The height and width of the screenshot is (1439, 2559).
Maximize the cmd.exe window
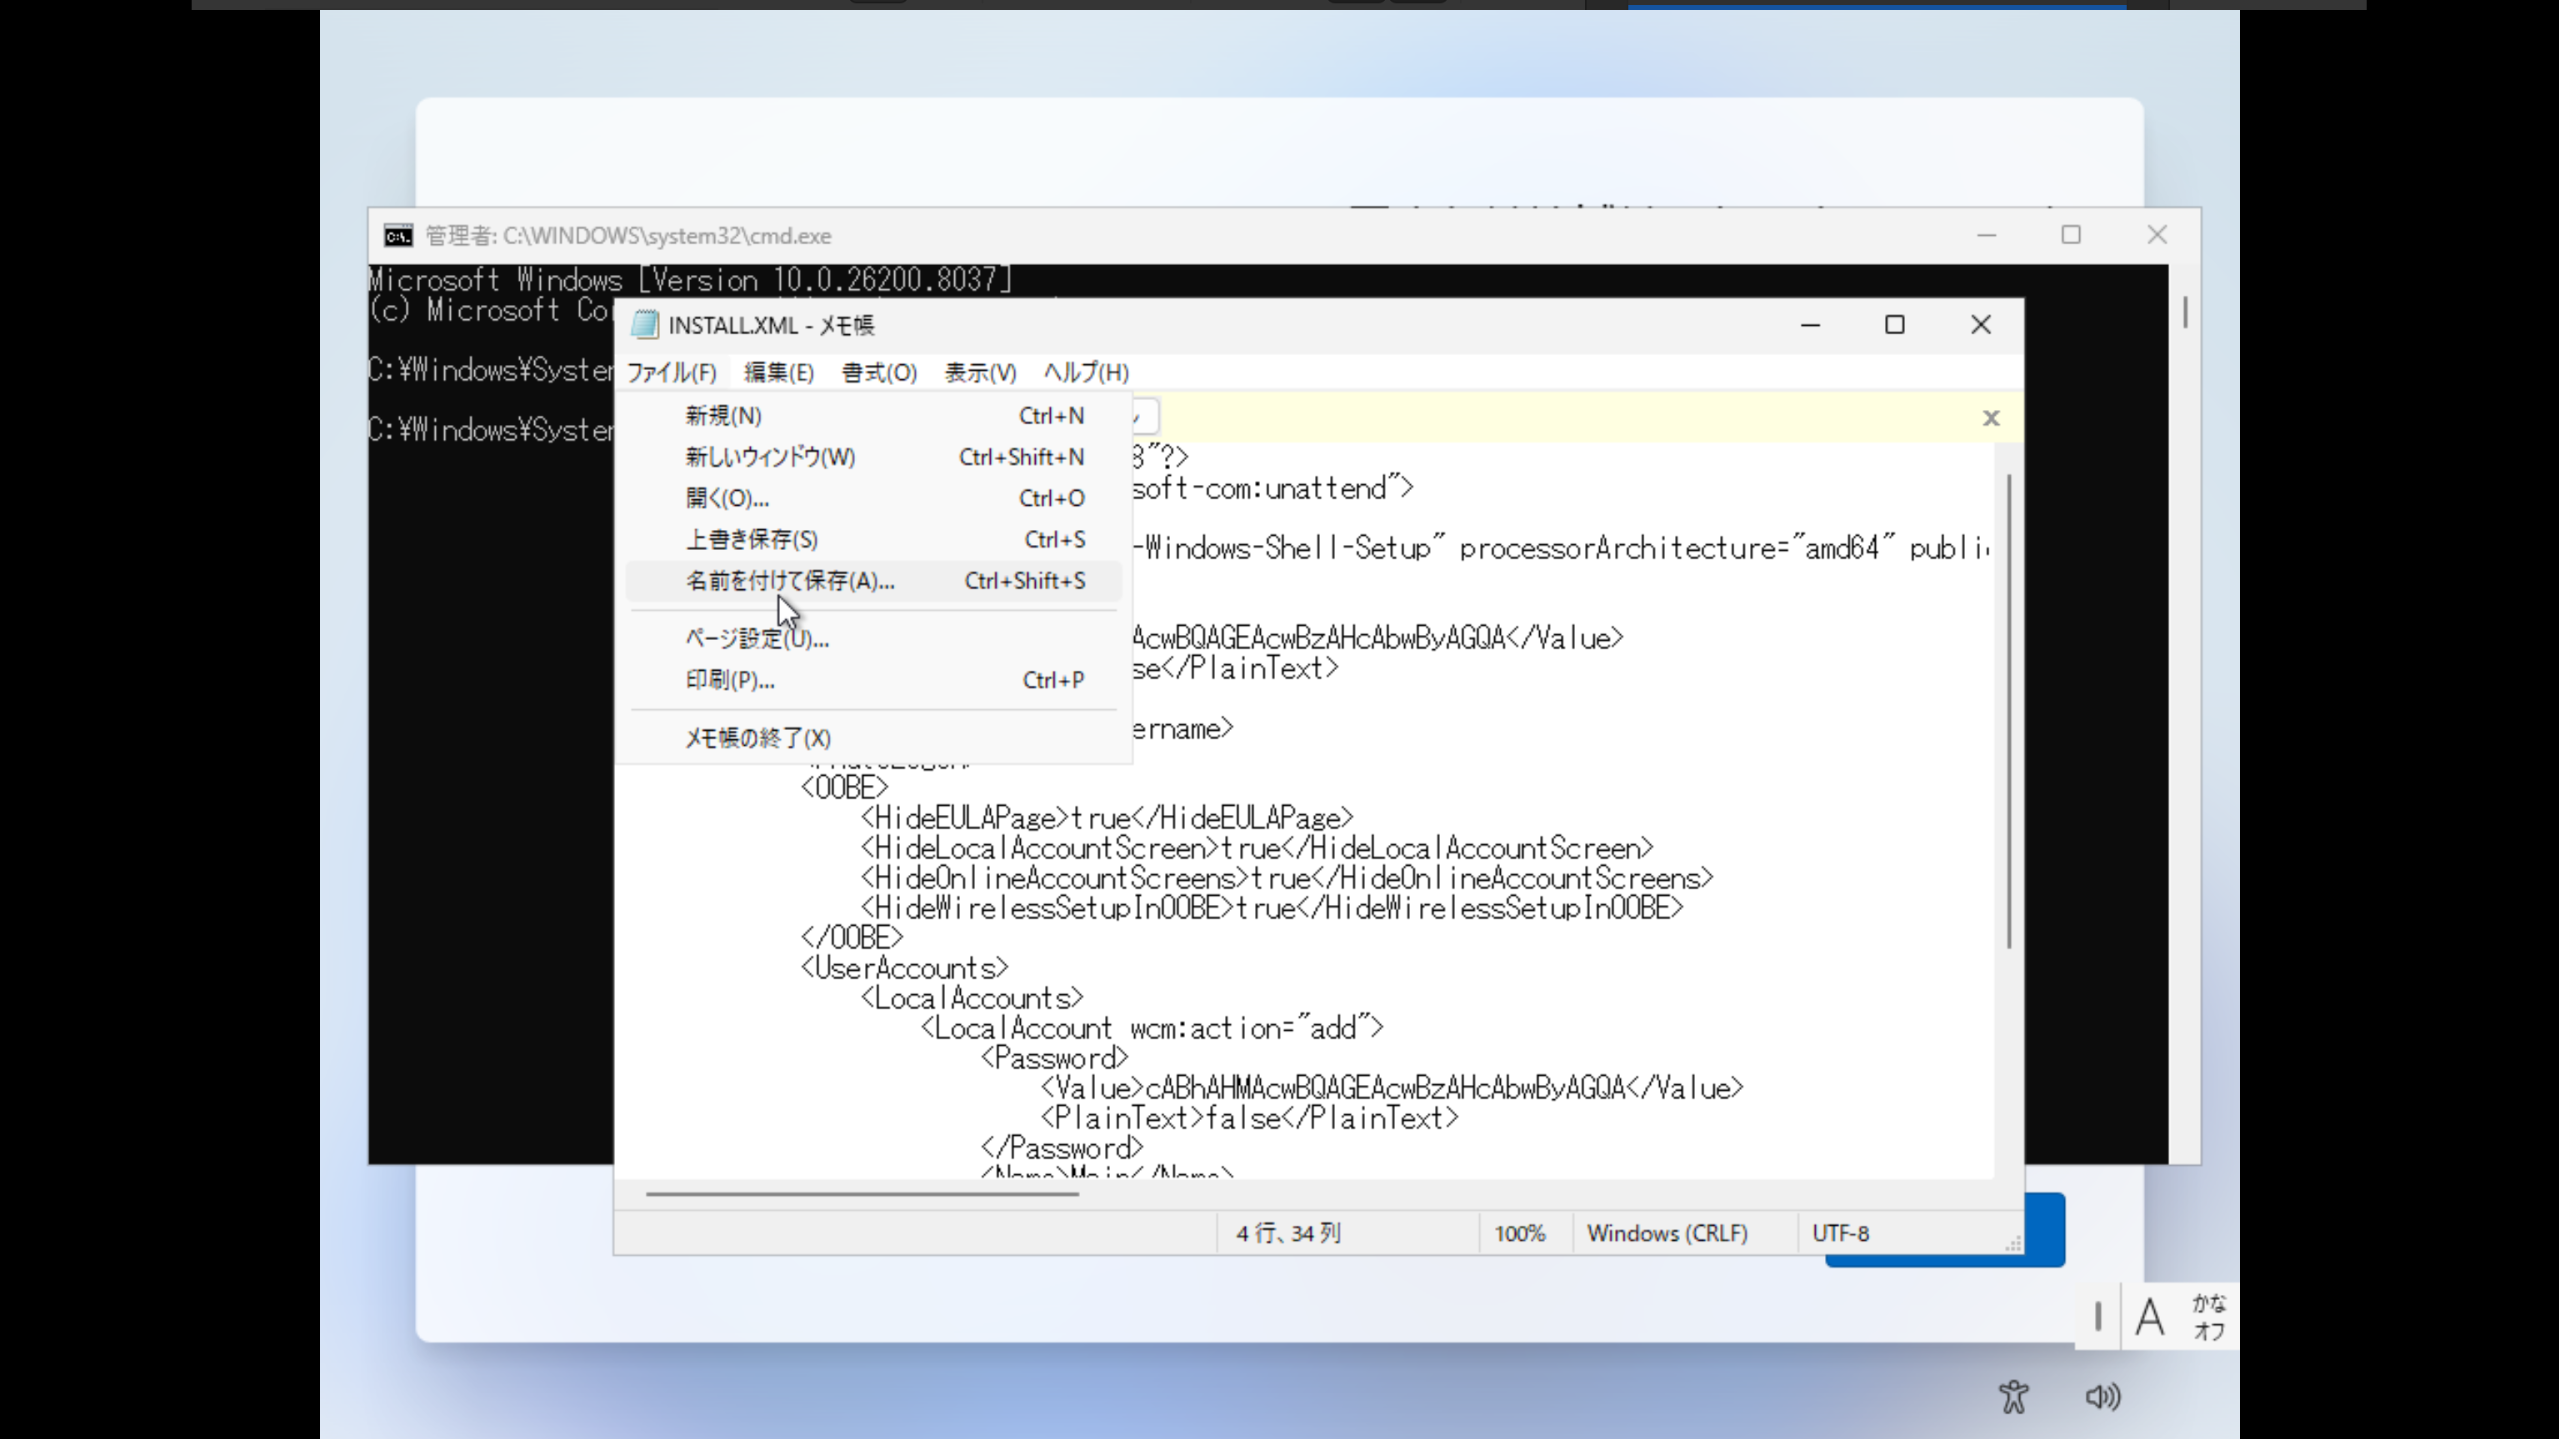(x=2071, y=235)
